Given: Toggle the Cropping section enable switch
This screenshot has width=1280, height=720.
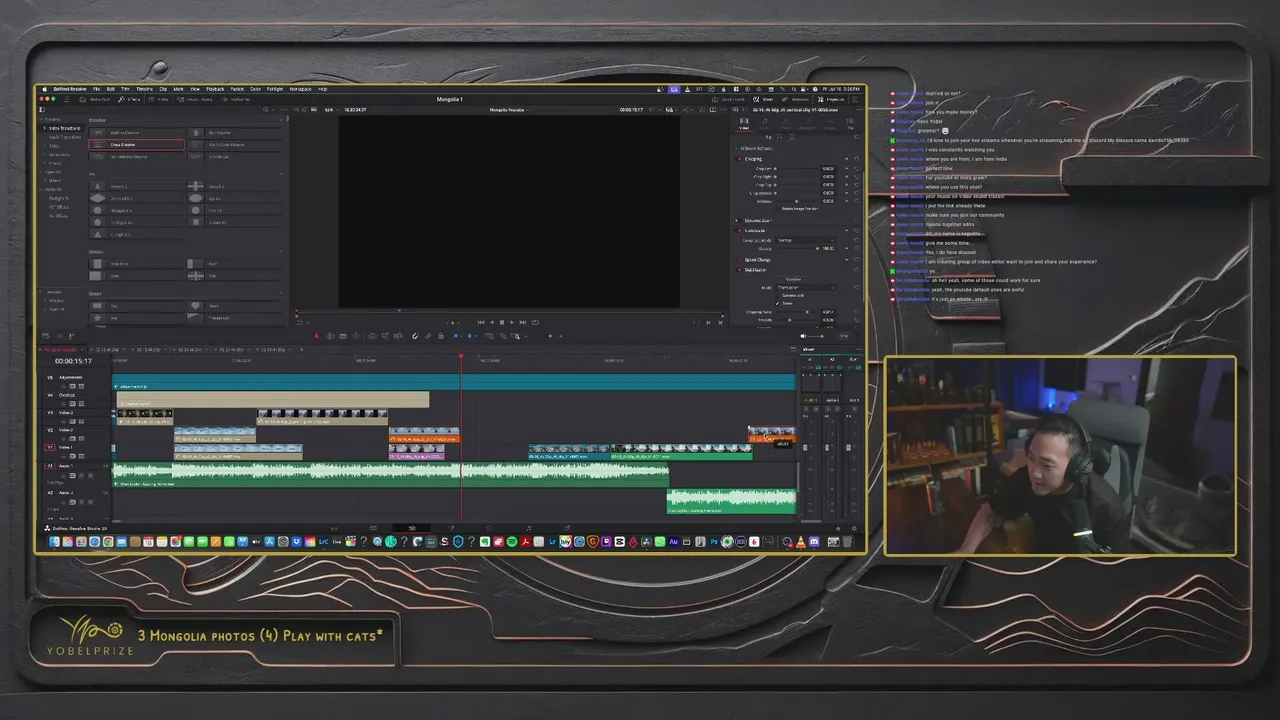Looking at the screenshot, I should coord(739,159).
